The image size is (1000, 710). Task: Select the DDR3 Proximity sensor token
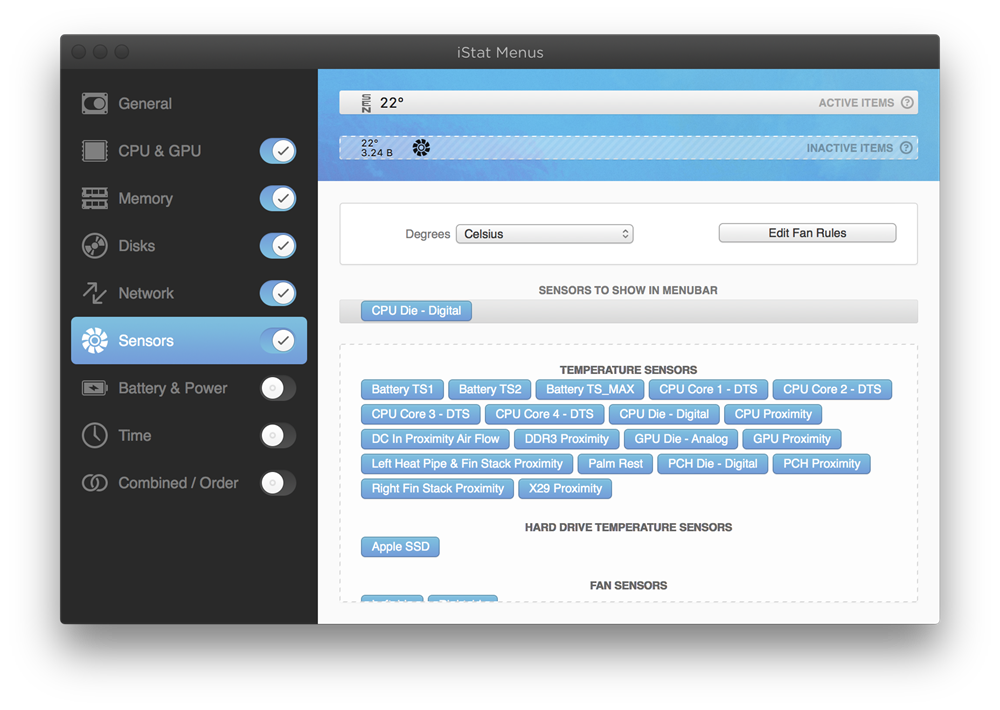[566, 439]
